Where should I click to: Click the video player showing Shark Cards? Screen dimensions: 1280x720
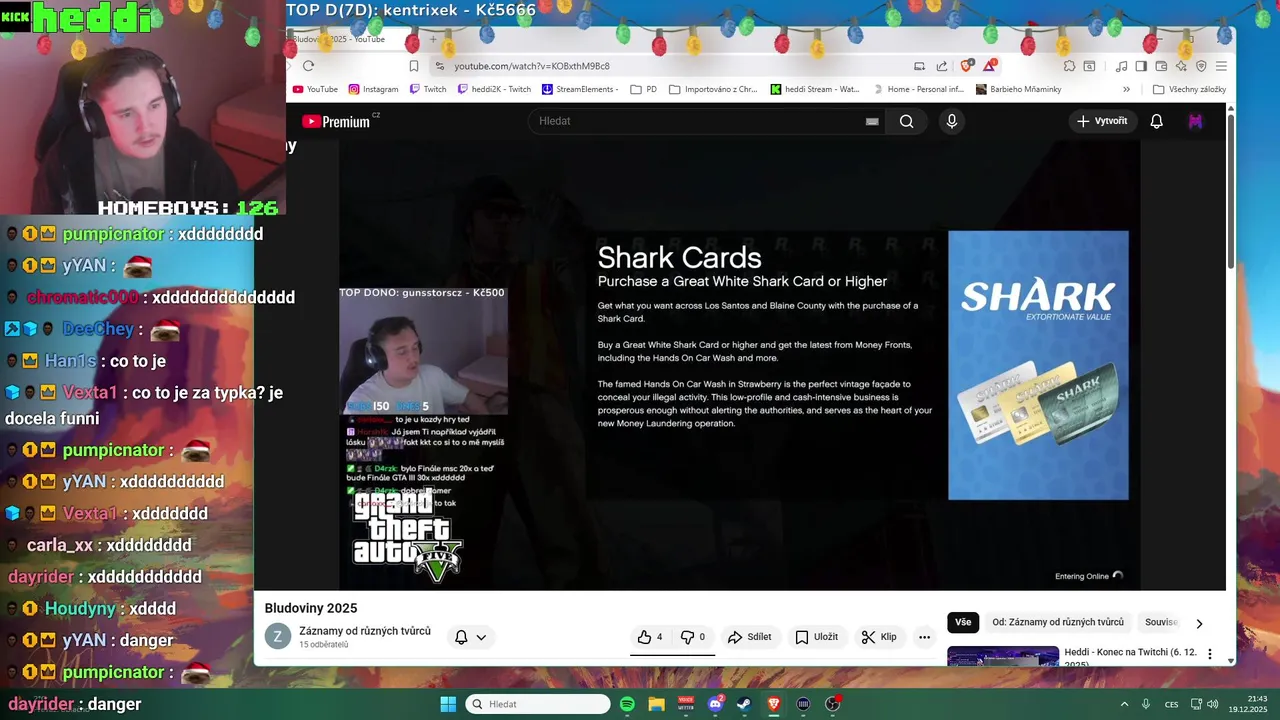[x=739, y=365]
